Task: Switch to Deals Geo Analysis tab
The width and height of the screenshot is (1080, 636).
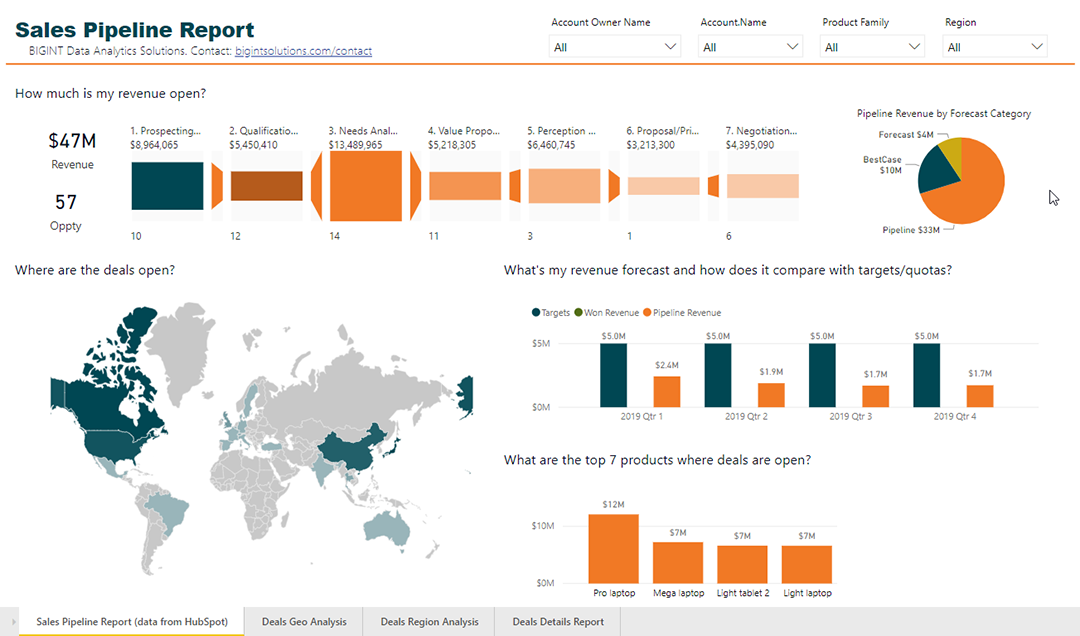Action: (x=304, y=621)
